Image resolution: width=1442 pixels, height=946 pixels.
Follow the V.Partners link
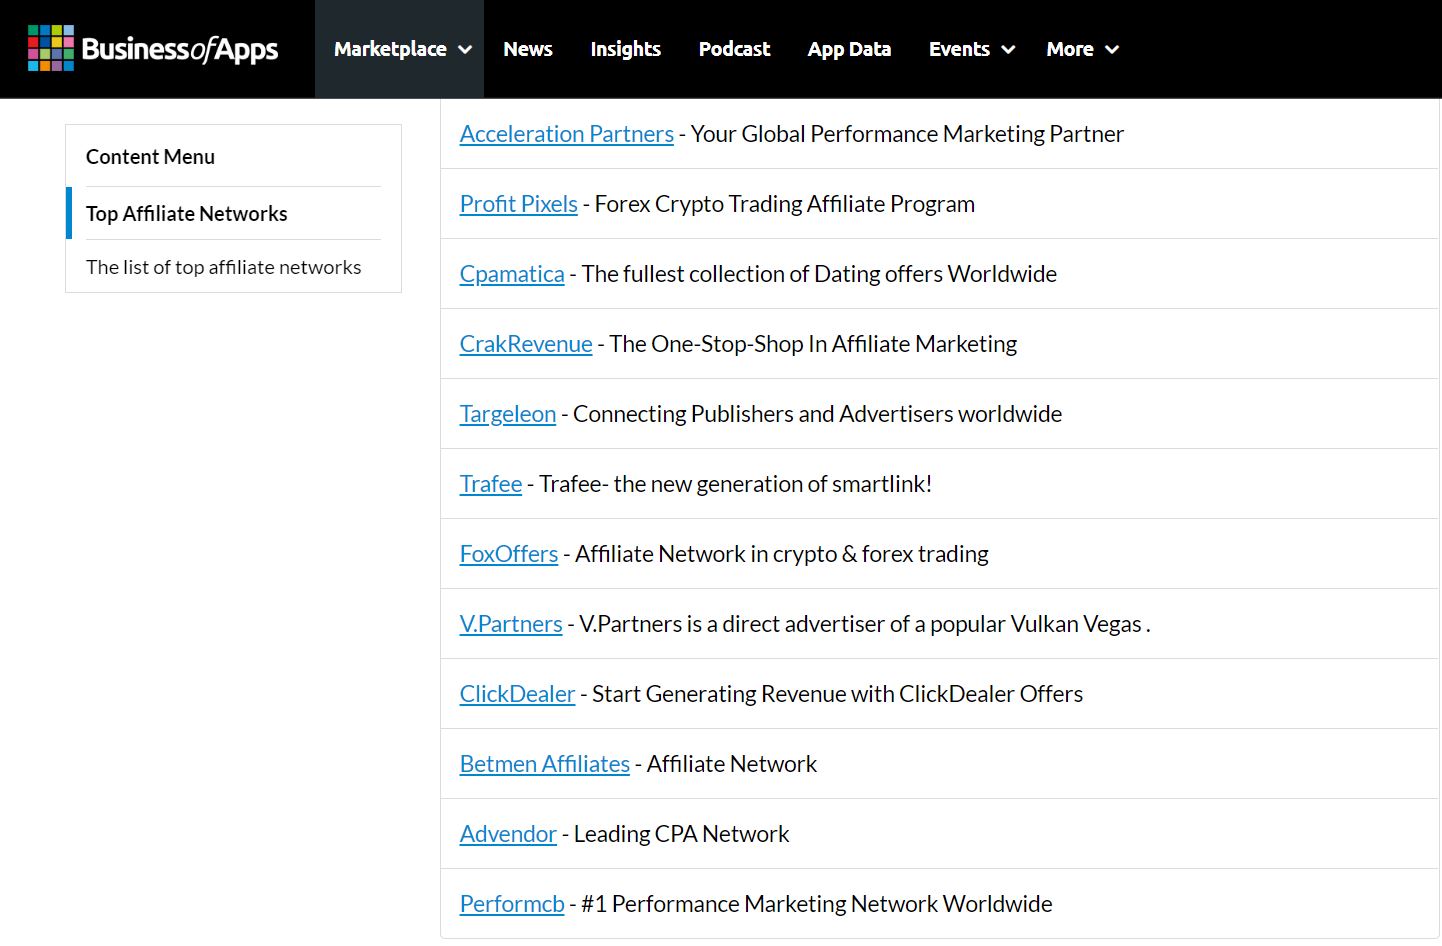(511, 624)
